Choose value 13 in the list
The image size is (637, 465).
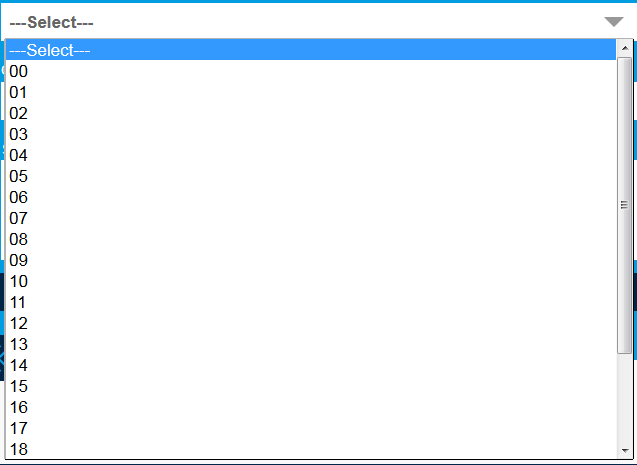click(x=311, y=344)
